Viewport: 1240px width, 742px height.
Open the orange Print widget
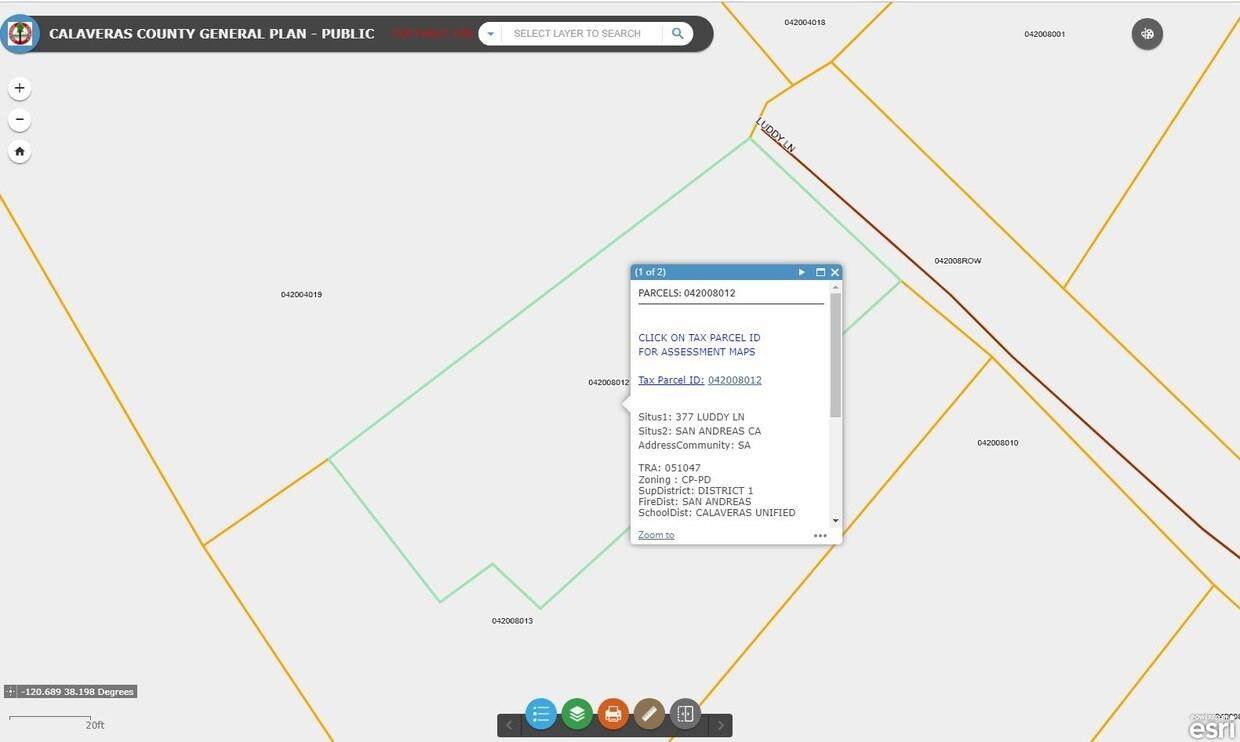[x=613, y=714]
